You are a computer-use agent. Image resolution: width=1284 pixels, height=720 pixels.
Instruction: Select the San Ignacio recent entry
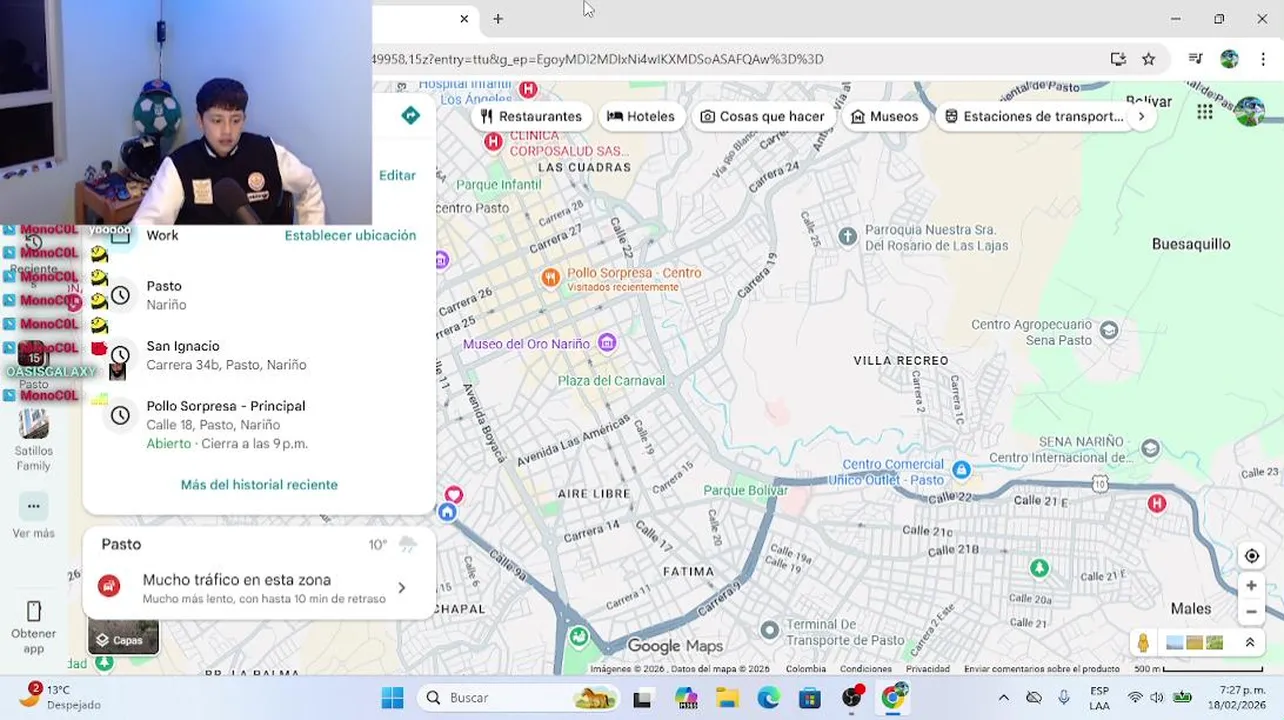260,355
